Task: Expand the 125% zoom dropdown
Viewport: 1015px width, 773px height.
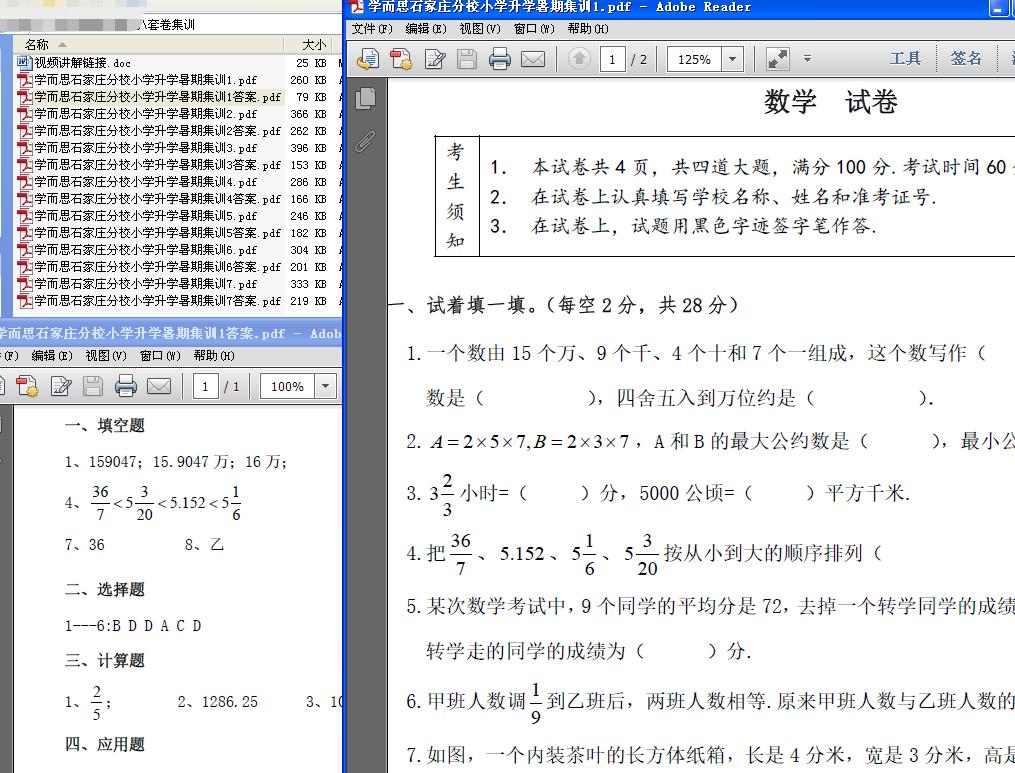Action: tap(733, 59)
